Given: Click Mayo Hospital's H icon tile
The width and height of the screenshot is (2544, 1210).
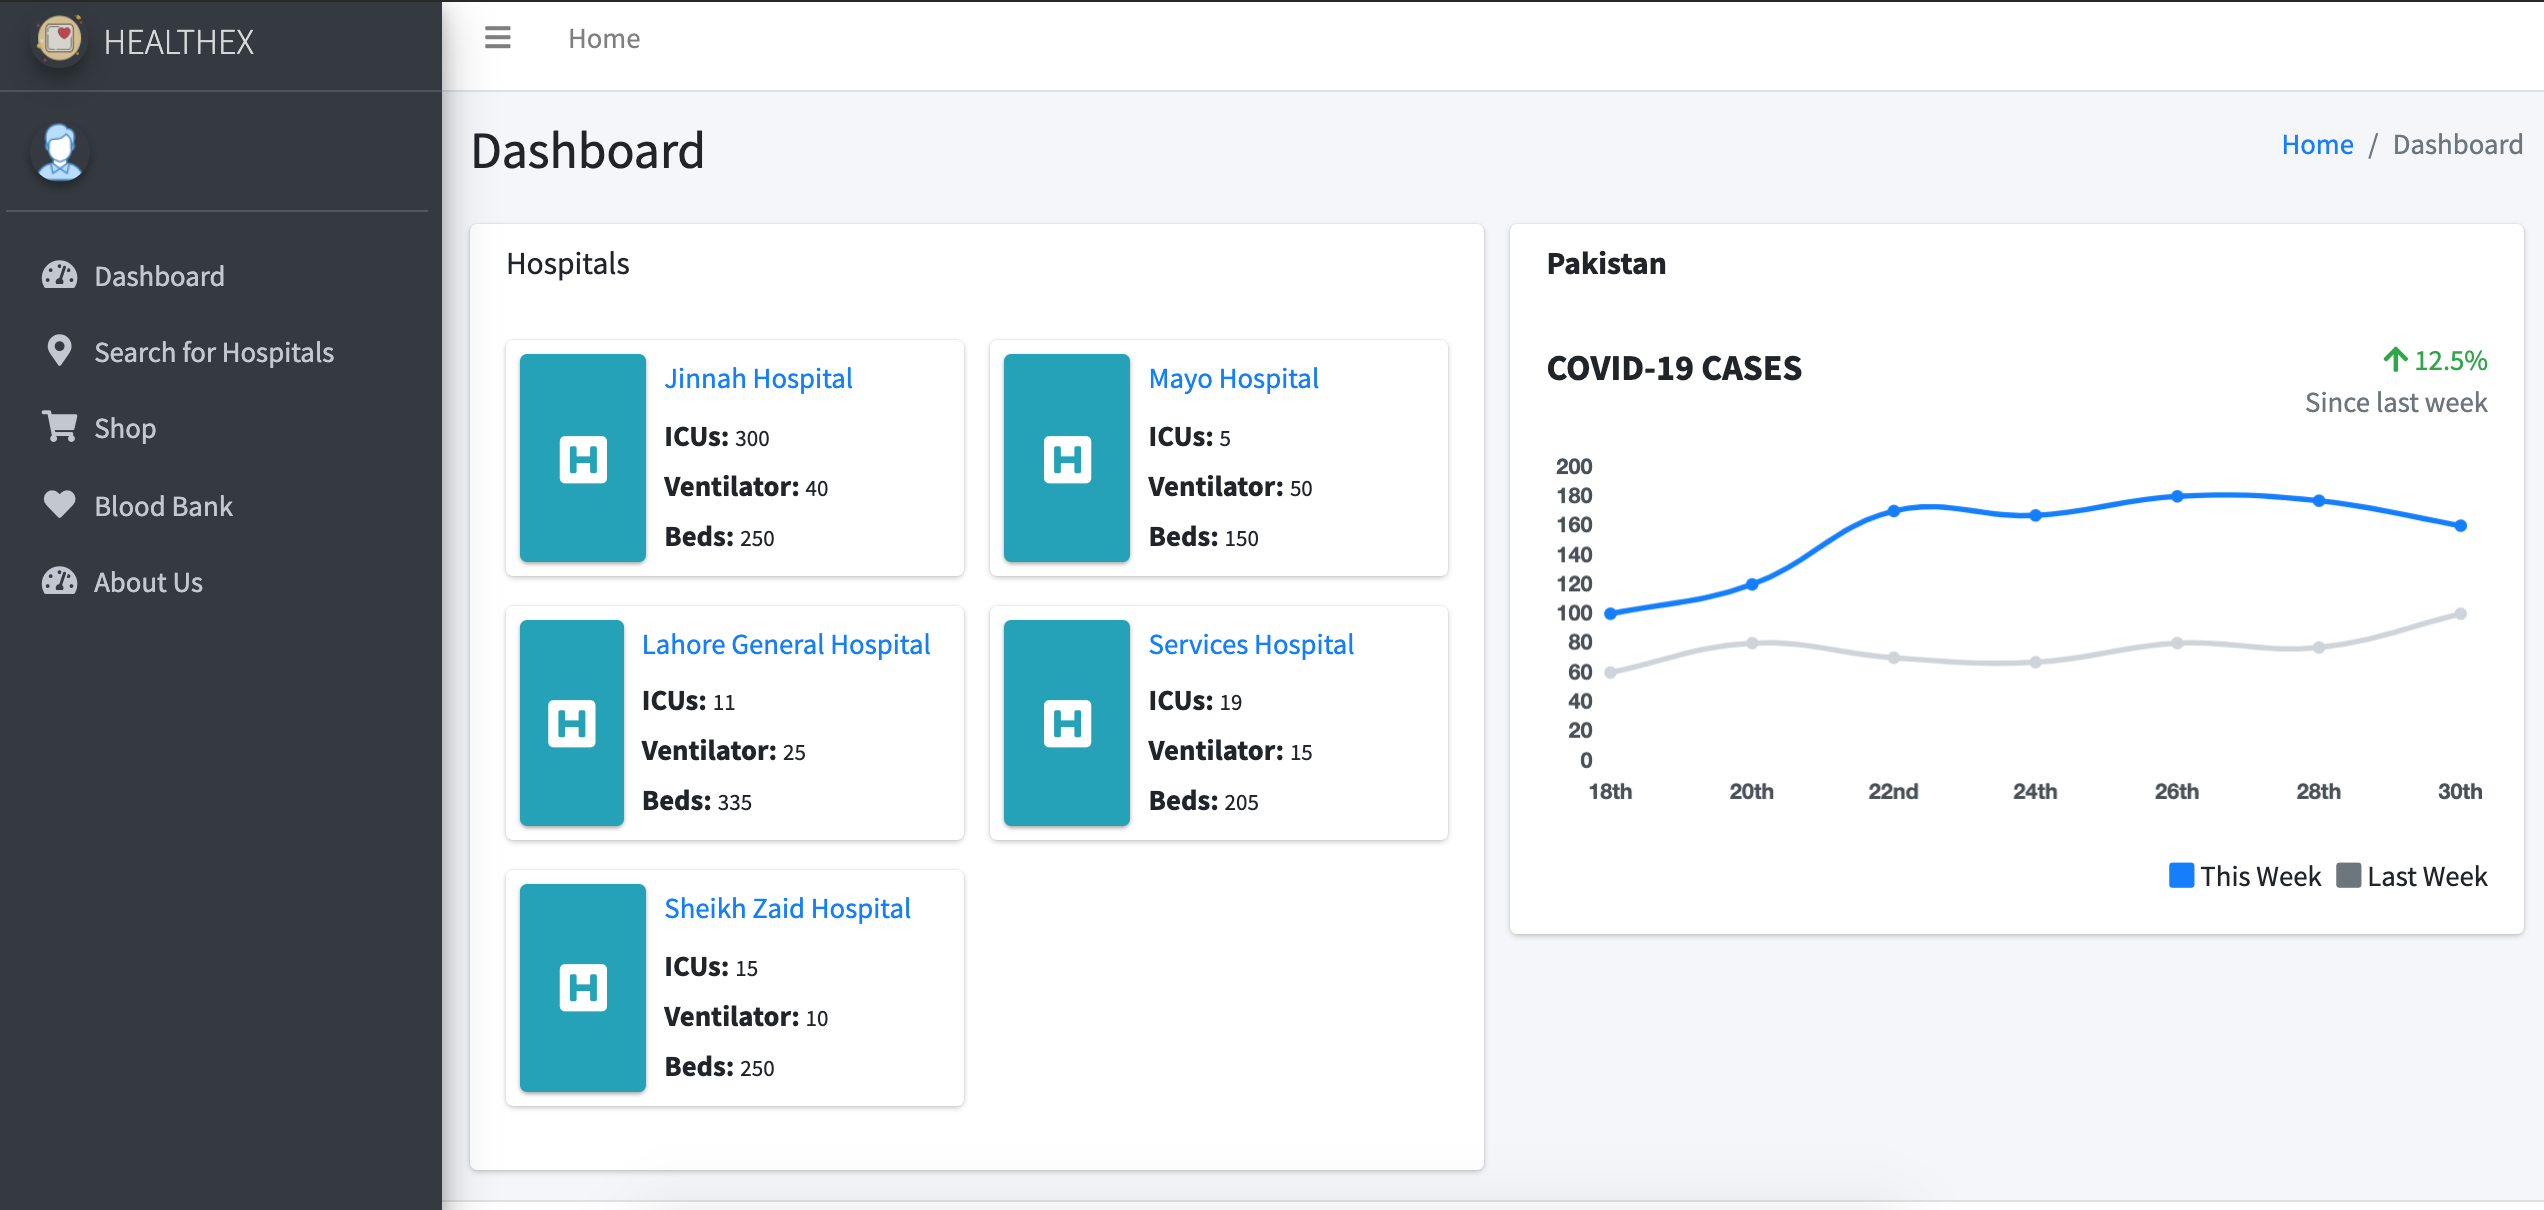Looking at the screenshot, I should (1066, 458).
